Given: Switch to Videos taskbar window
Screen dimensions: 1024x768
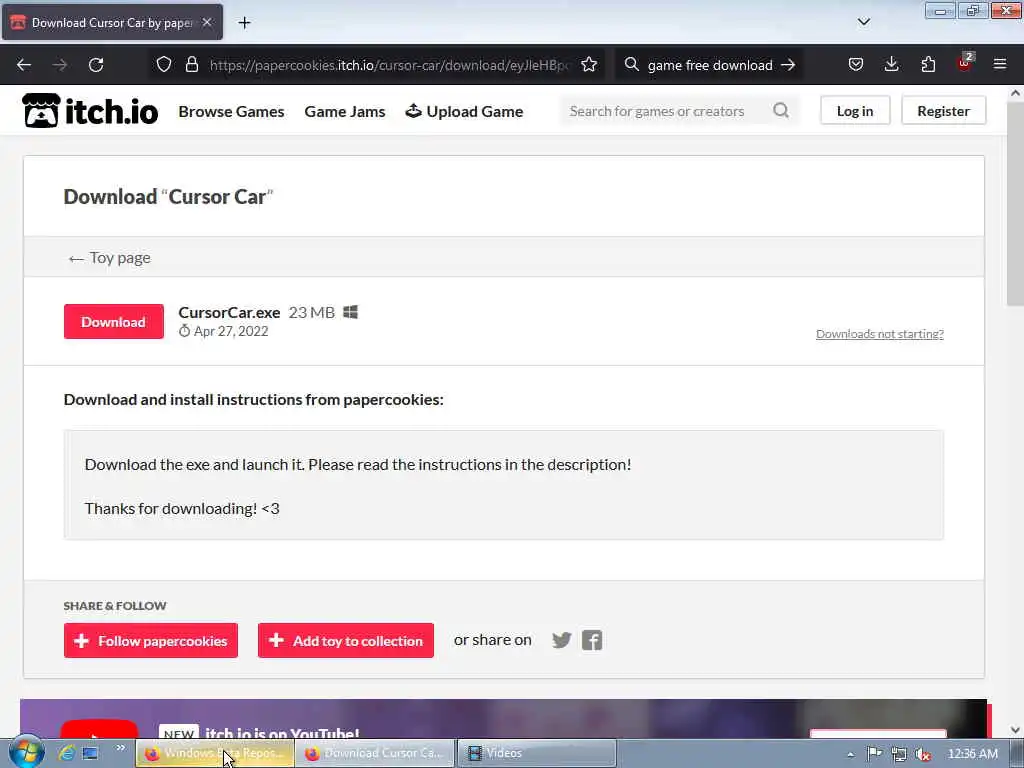Looking at the screenshot, I should pos(536,753).
